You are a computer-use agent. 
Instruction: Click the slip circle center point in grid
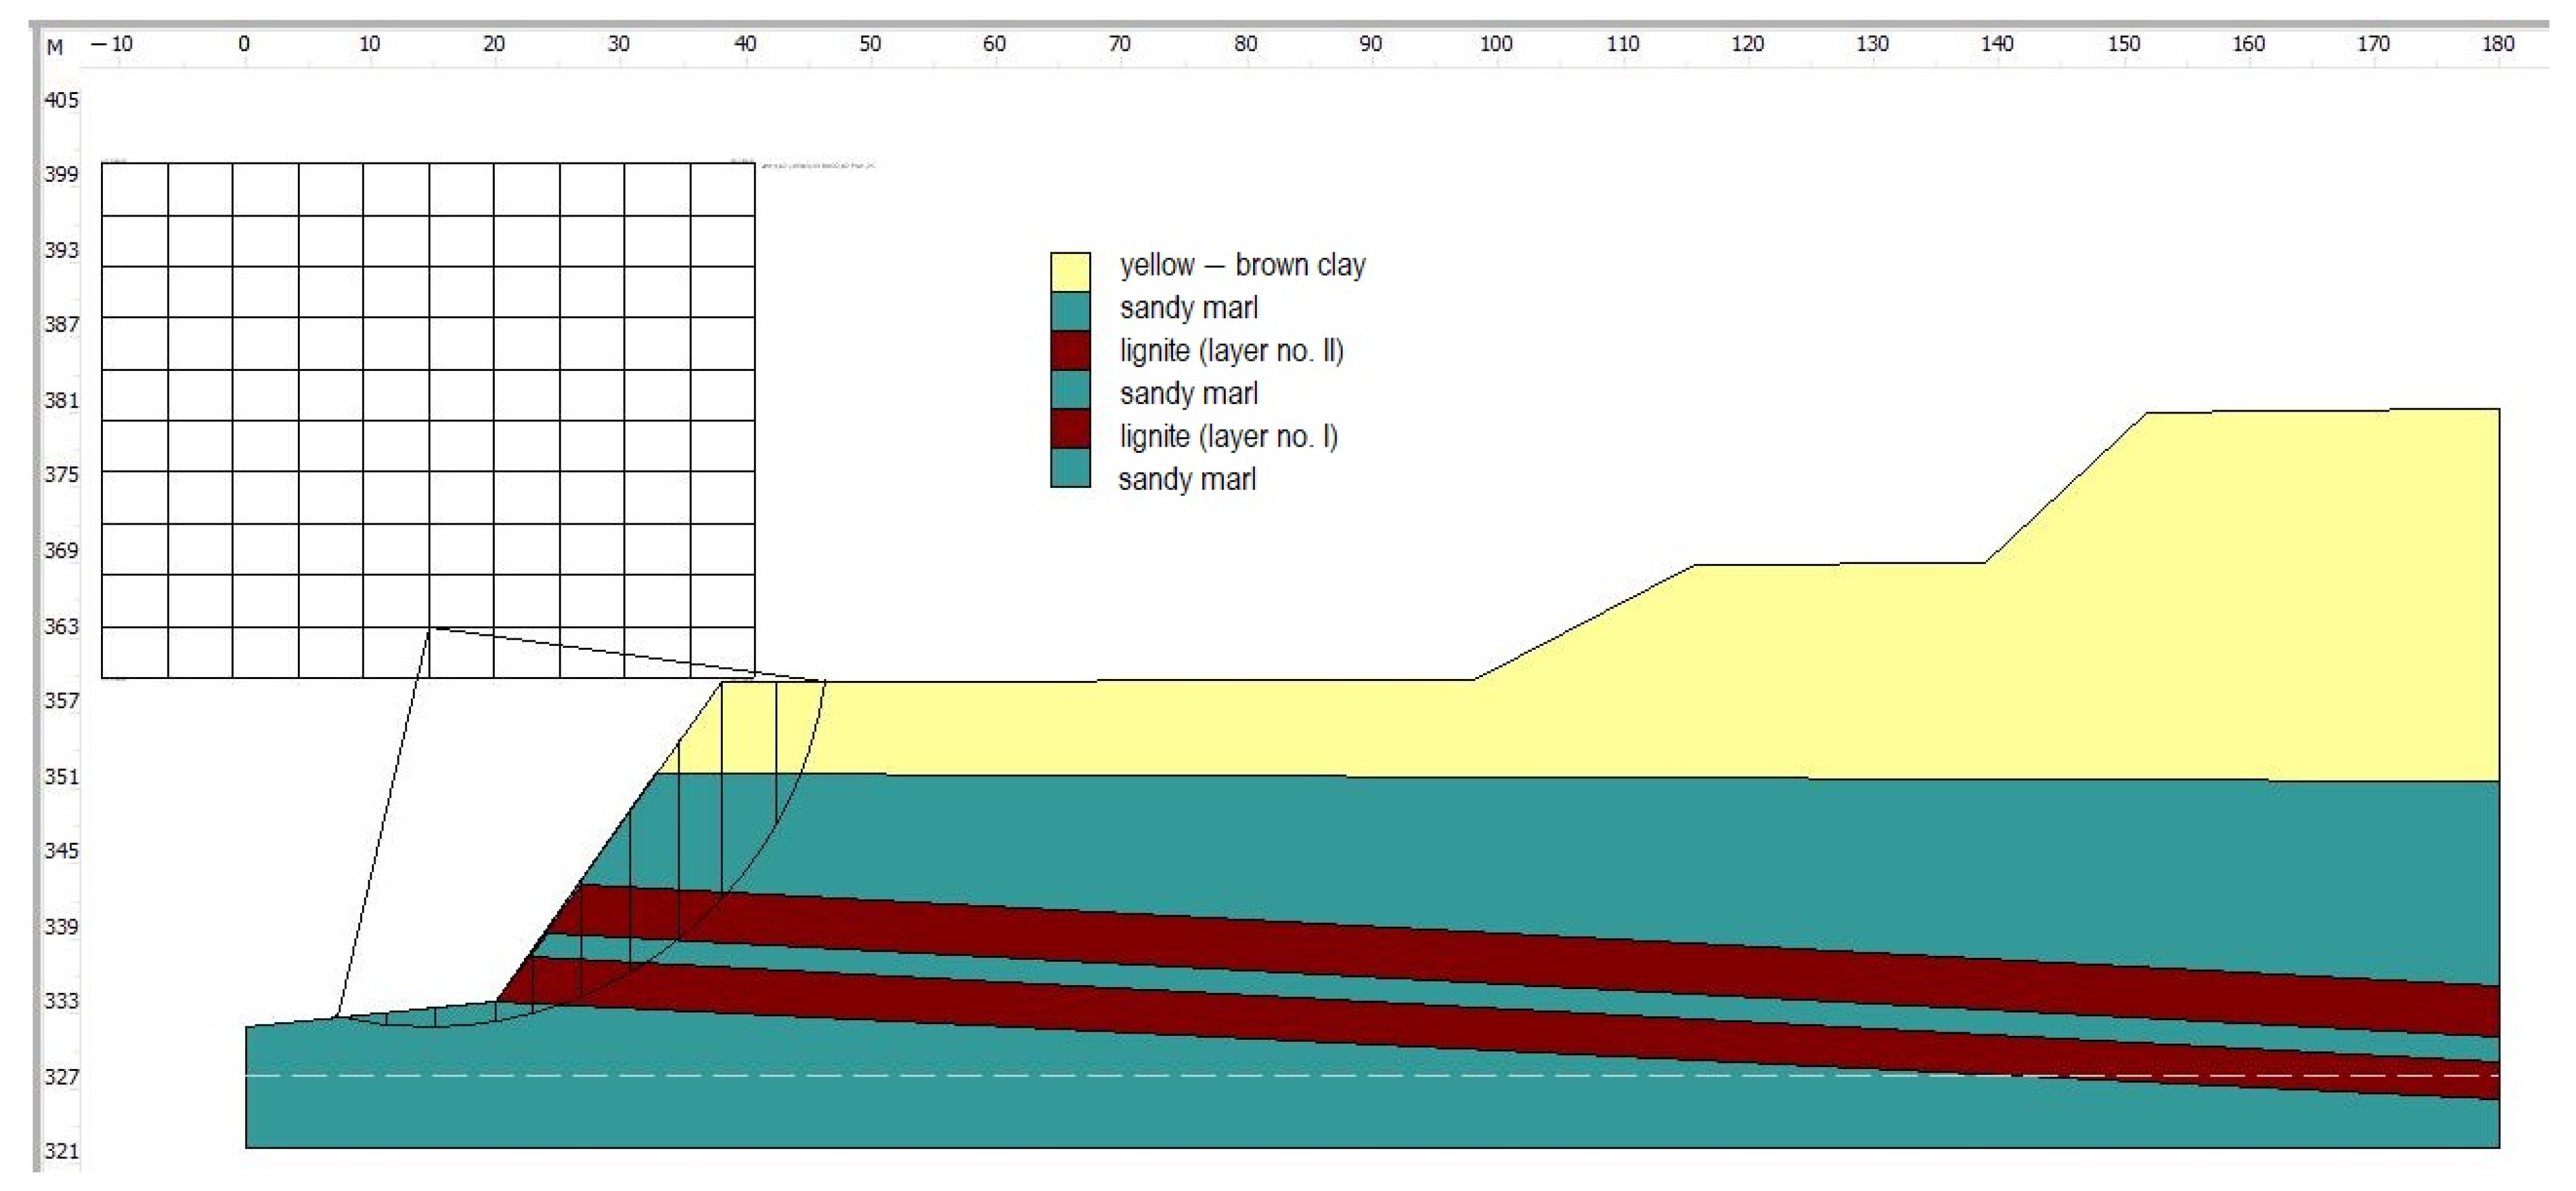[430, 628]
